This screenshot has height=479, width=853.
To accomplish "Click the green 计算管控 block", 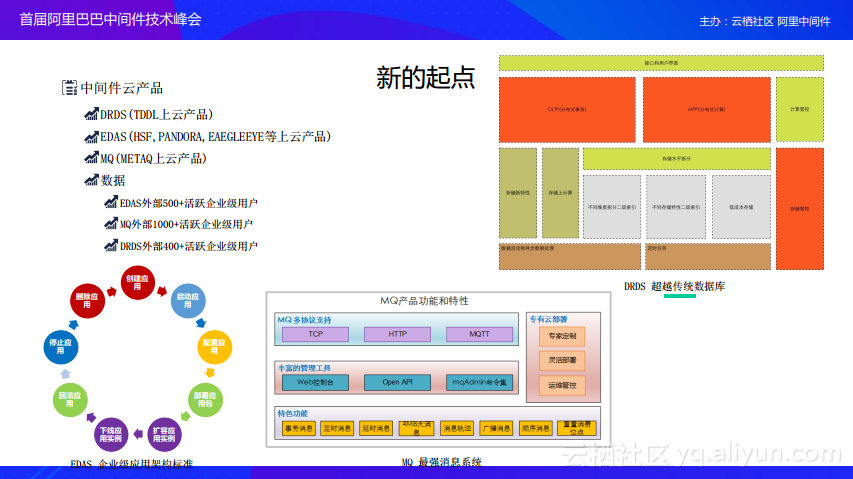I will click(800, 109).
